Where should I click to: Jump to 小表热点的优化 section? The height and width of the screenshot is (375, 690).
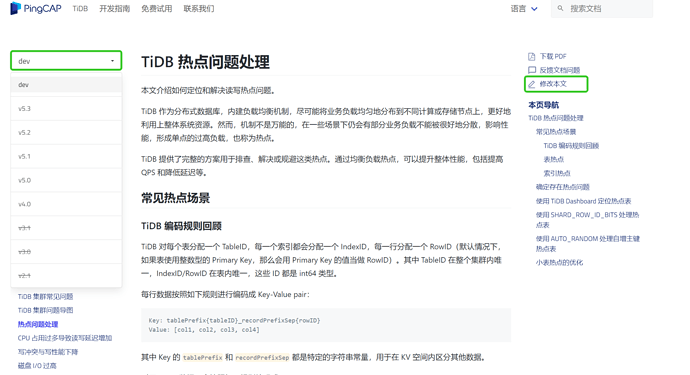(559, 262)
